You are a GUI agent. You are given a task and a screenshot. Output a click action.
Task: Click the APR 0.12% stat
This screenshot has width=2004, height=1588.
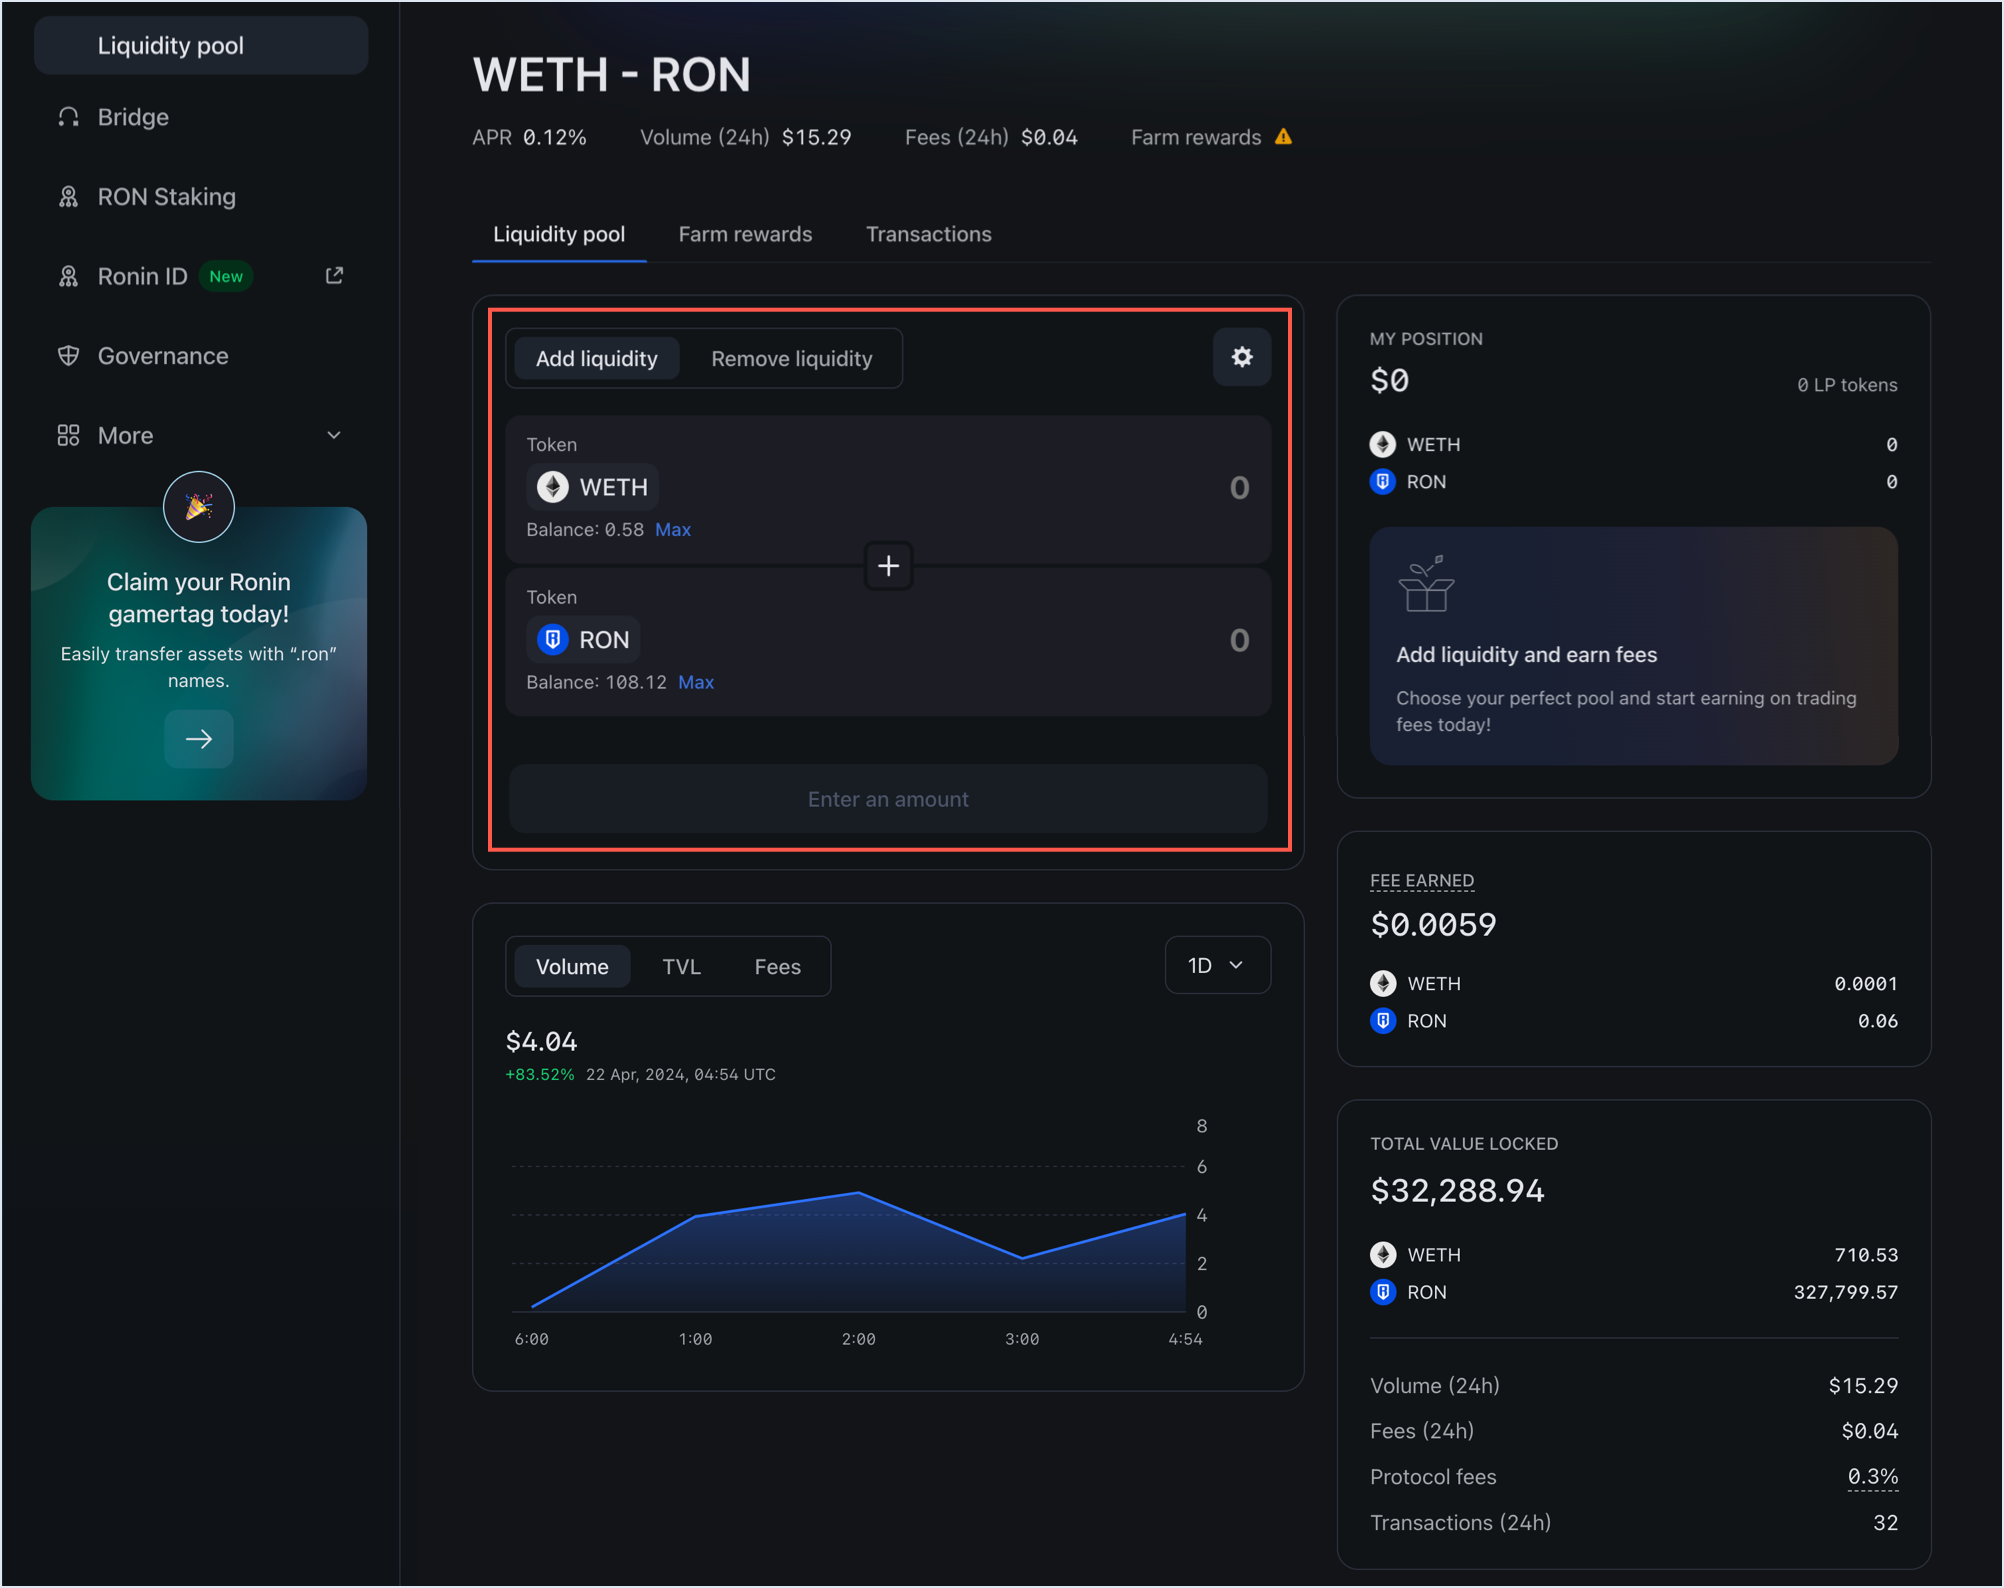(x=529, y=137)
